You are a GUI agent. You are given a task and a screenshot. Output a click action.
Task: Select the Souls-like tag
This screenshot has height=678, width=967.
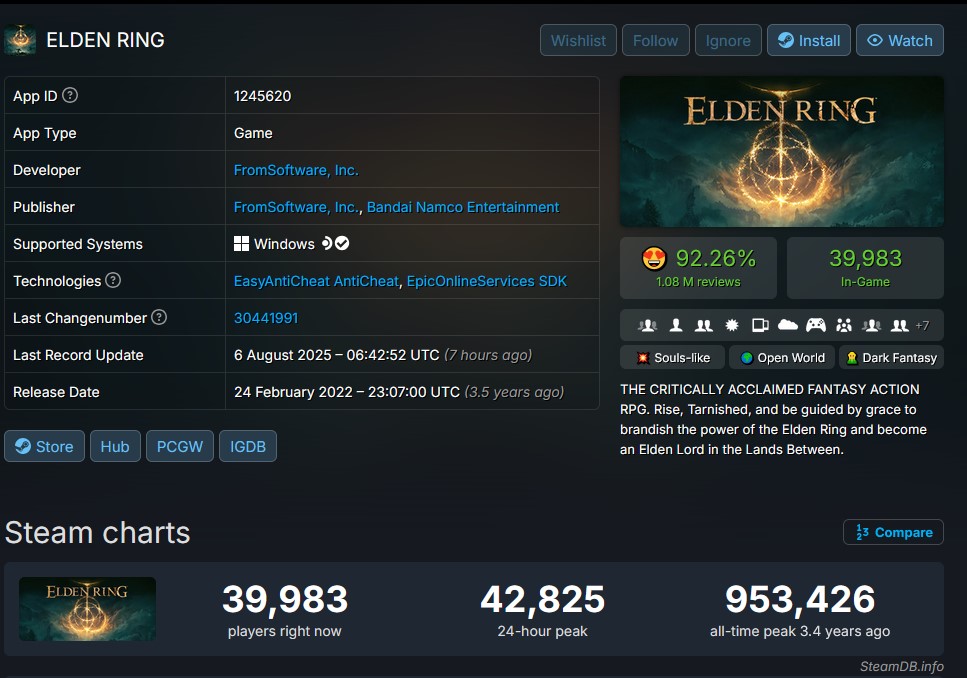(672, 358)
